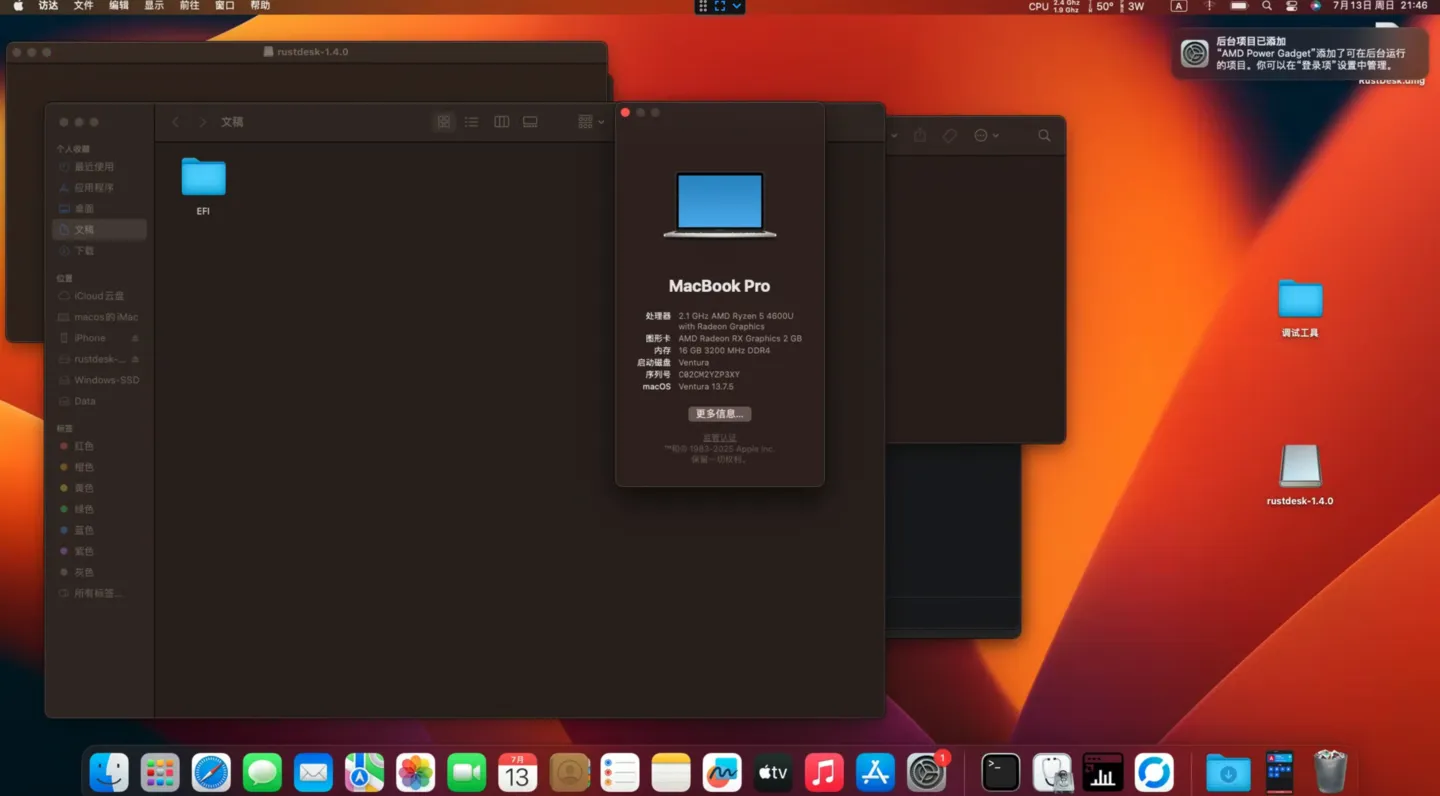
Task: Open App Store in Dock
Action: click(875, 772)
